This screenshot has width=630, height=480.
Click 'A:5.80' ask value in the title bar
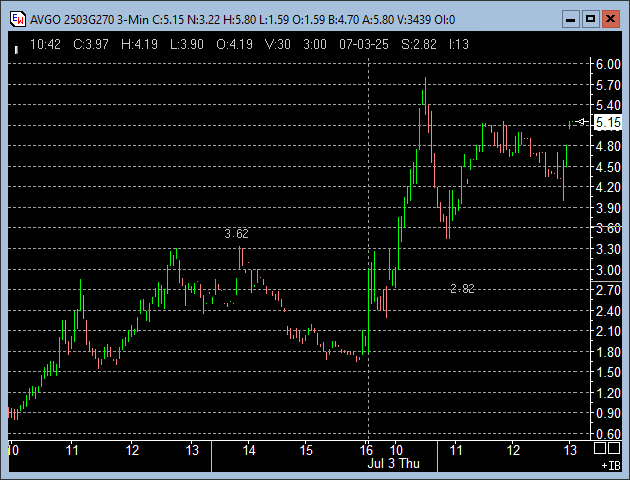pyautogui.click(x=378, y=20)
